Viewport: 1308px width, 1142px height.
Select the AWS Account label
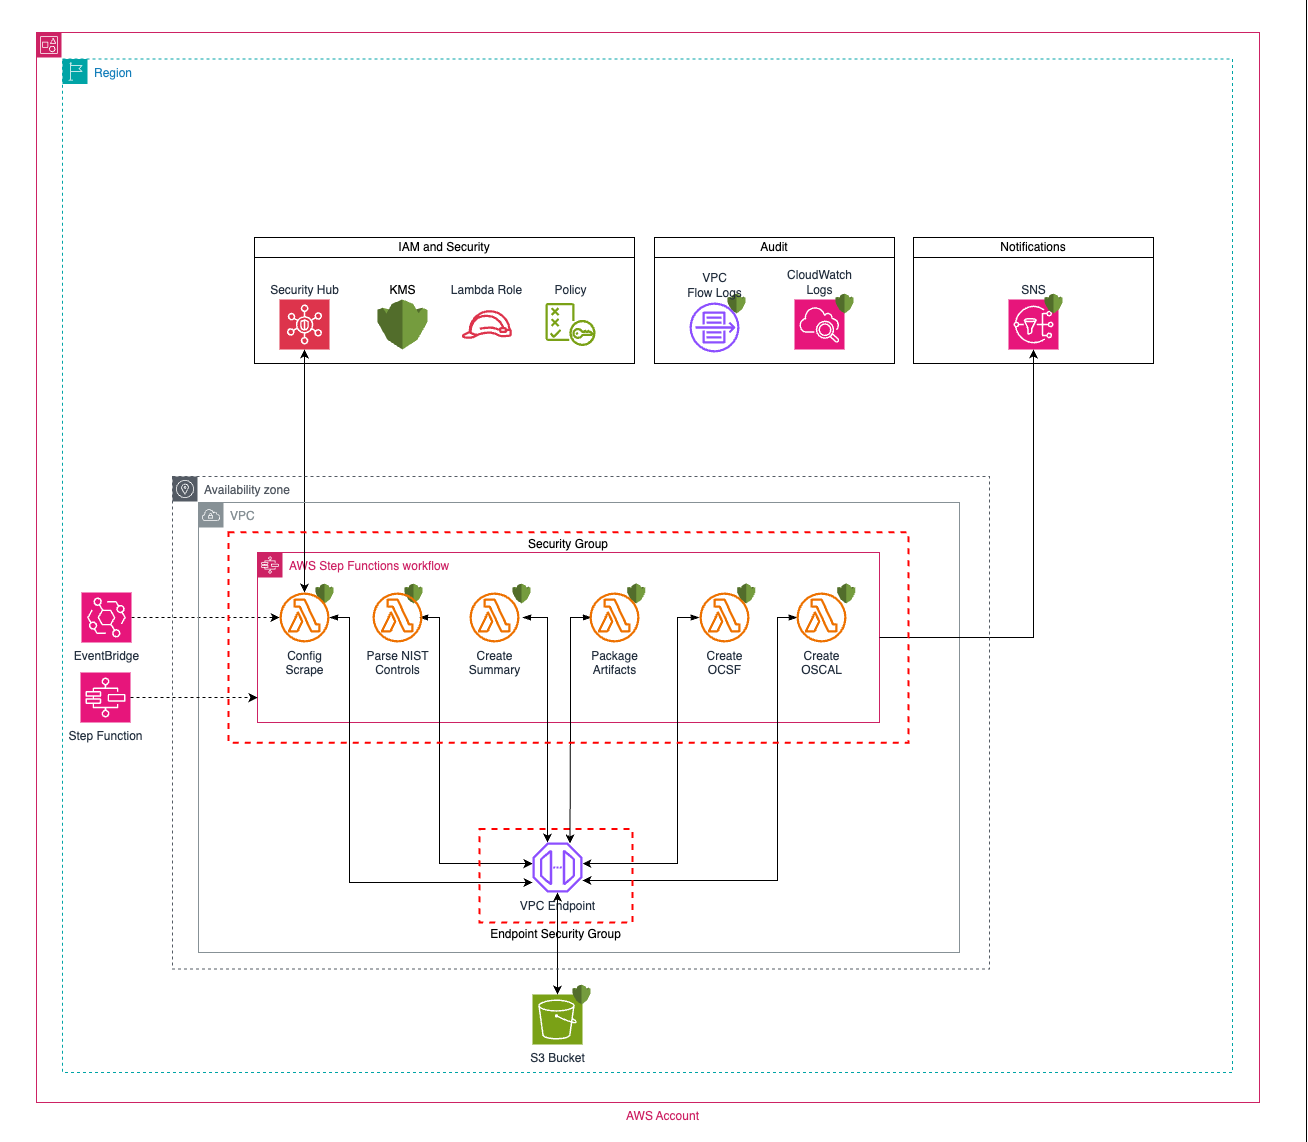[x=662, y=1116]
